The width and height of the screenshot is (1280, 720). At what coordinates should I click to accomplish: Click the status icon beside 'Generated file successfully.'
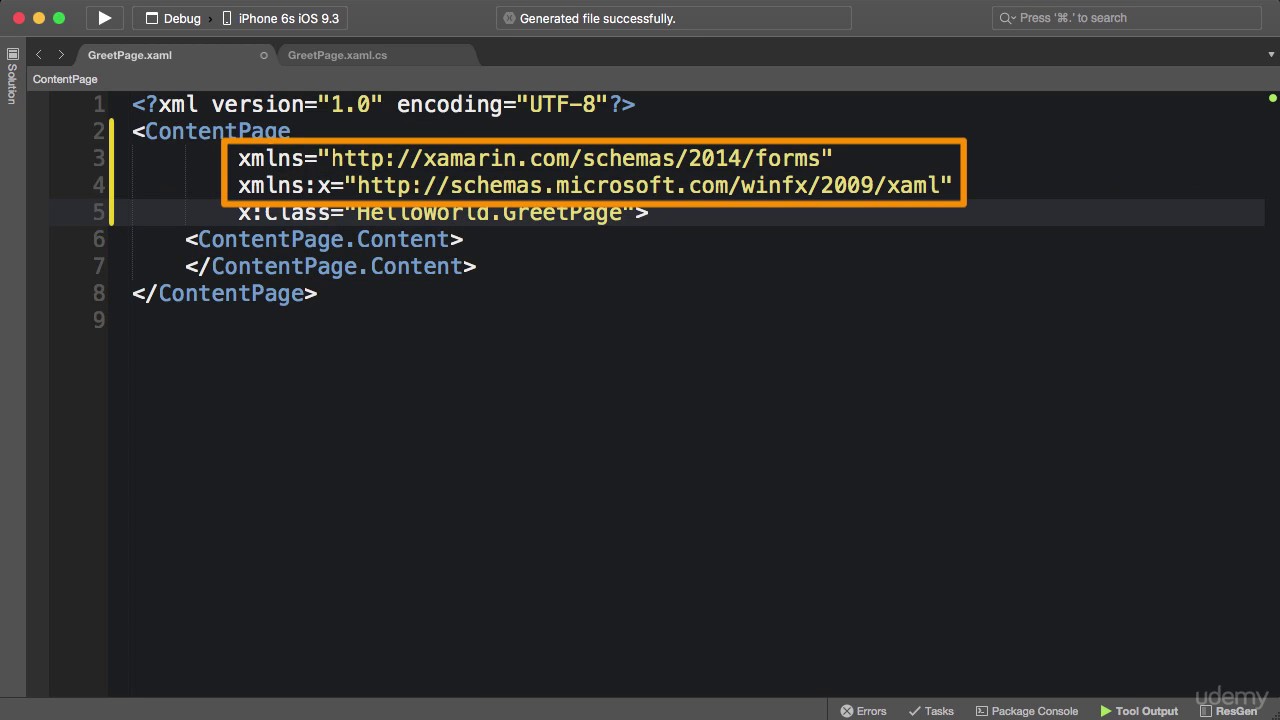coord(509,18)
